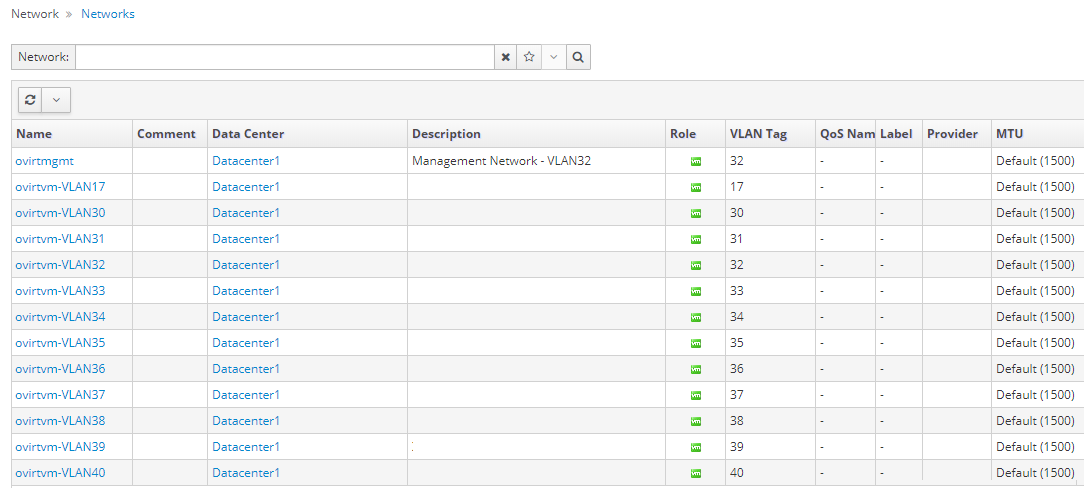Screen dimensions: 1084x488
Task: Bookmark the current search with star icon
Action: tap(529, 57)
